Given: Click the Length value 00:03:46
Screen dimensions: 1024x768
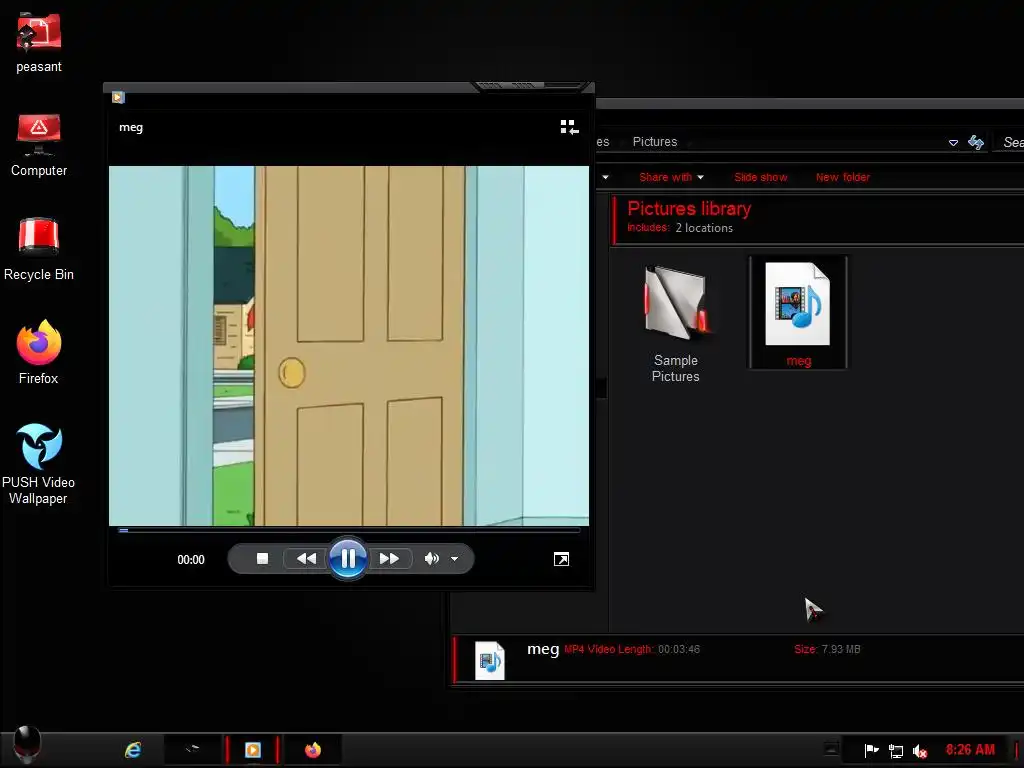Looking at the screenshot, I should coord(679,649).
